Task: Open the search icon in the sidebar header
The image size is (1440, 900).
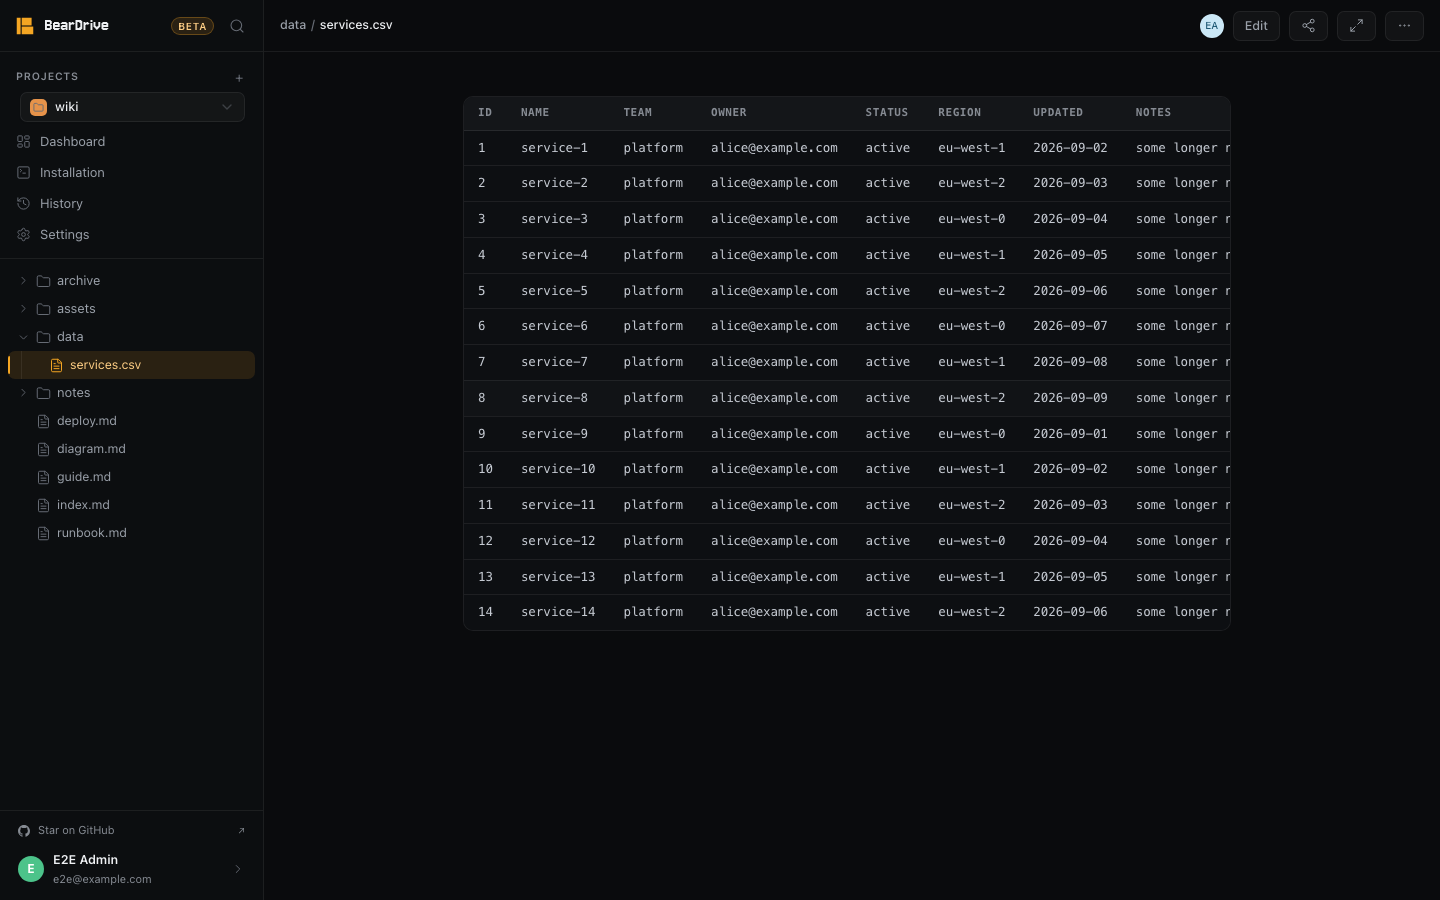Action: coord(237,26)
